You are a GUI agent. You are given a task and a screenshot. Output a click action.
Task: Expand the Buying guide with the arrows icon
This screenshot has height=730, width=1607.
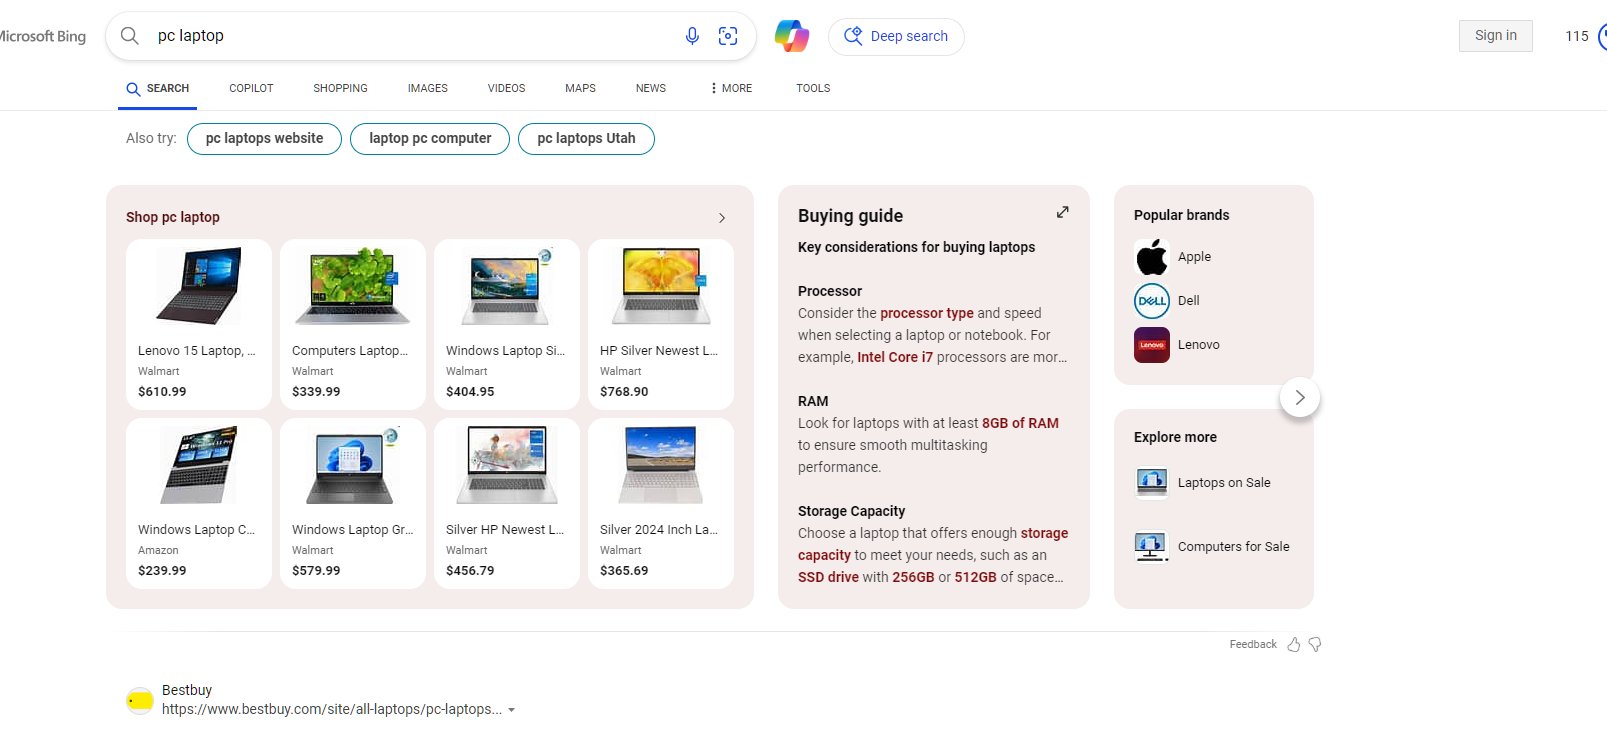[x=1063, y=212]
